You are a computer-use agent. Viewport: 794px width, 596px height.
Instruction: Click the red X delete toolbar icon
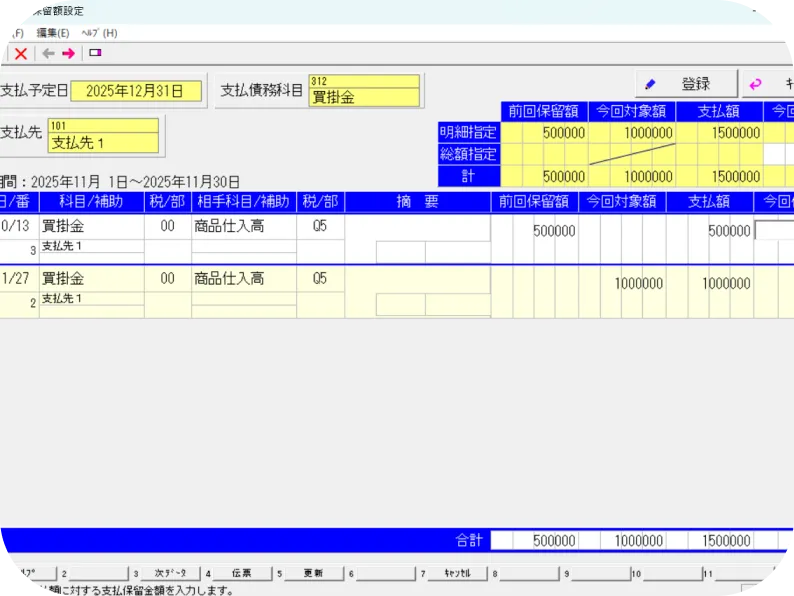20,54
